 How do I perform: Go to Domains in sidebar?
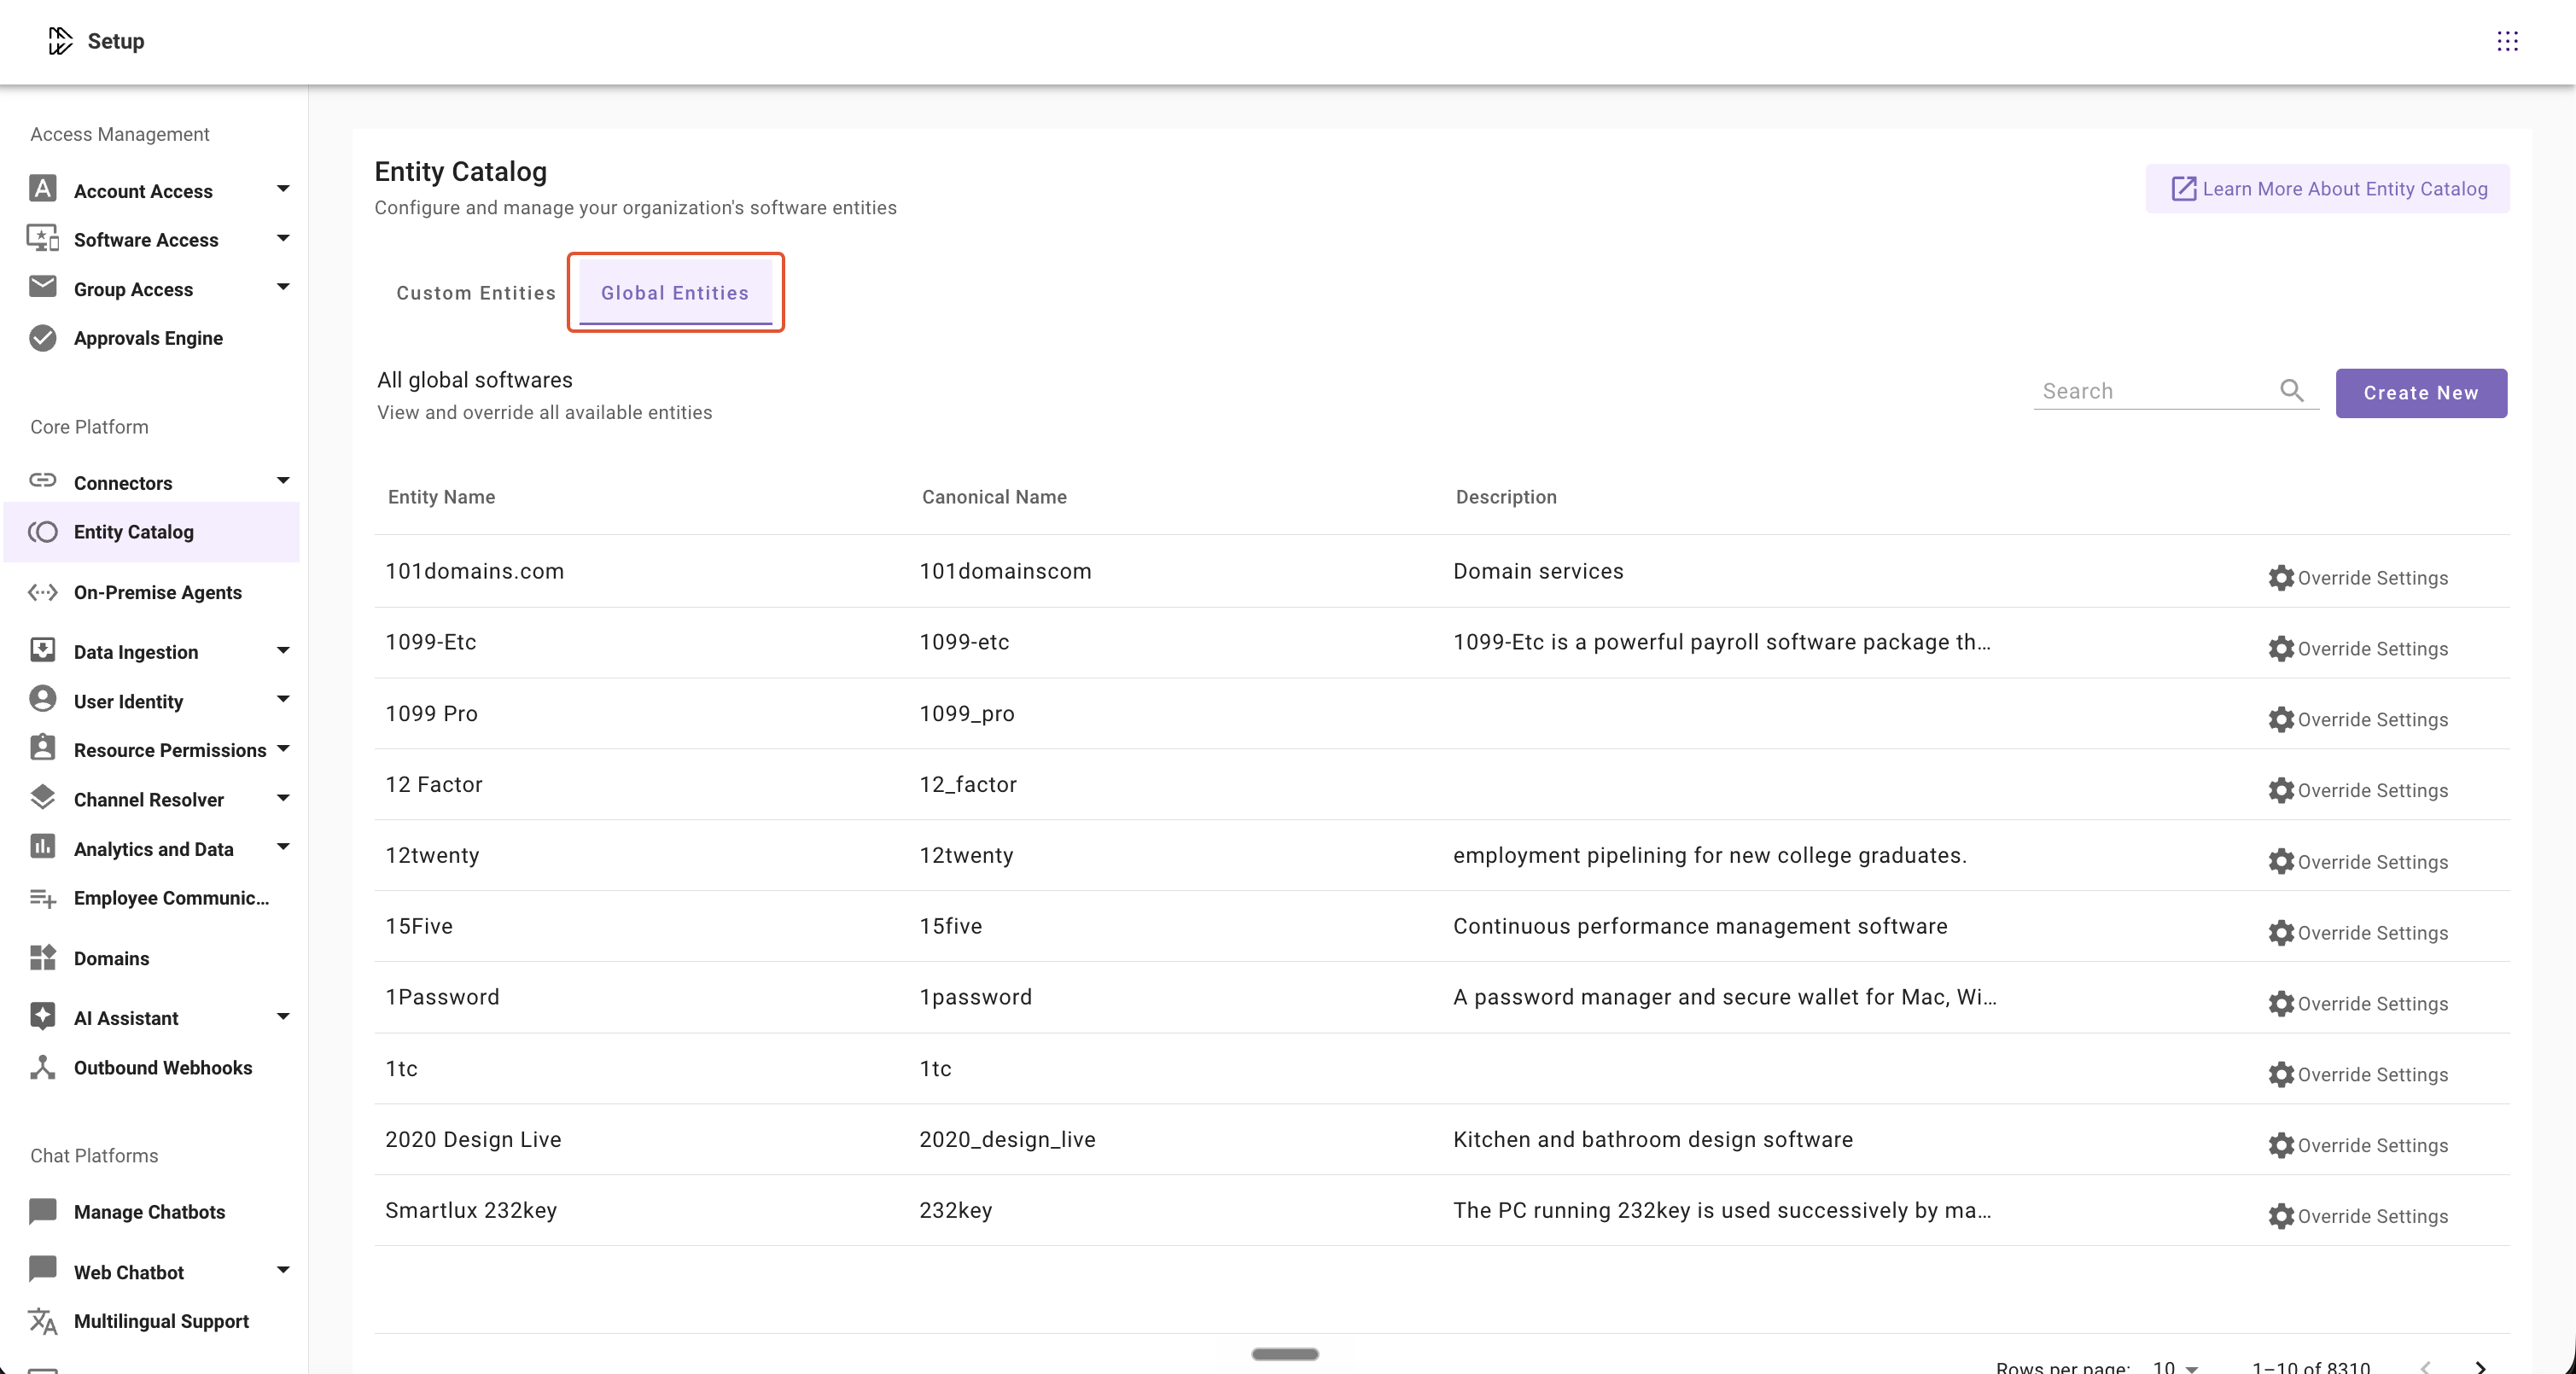111,958
